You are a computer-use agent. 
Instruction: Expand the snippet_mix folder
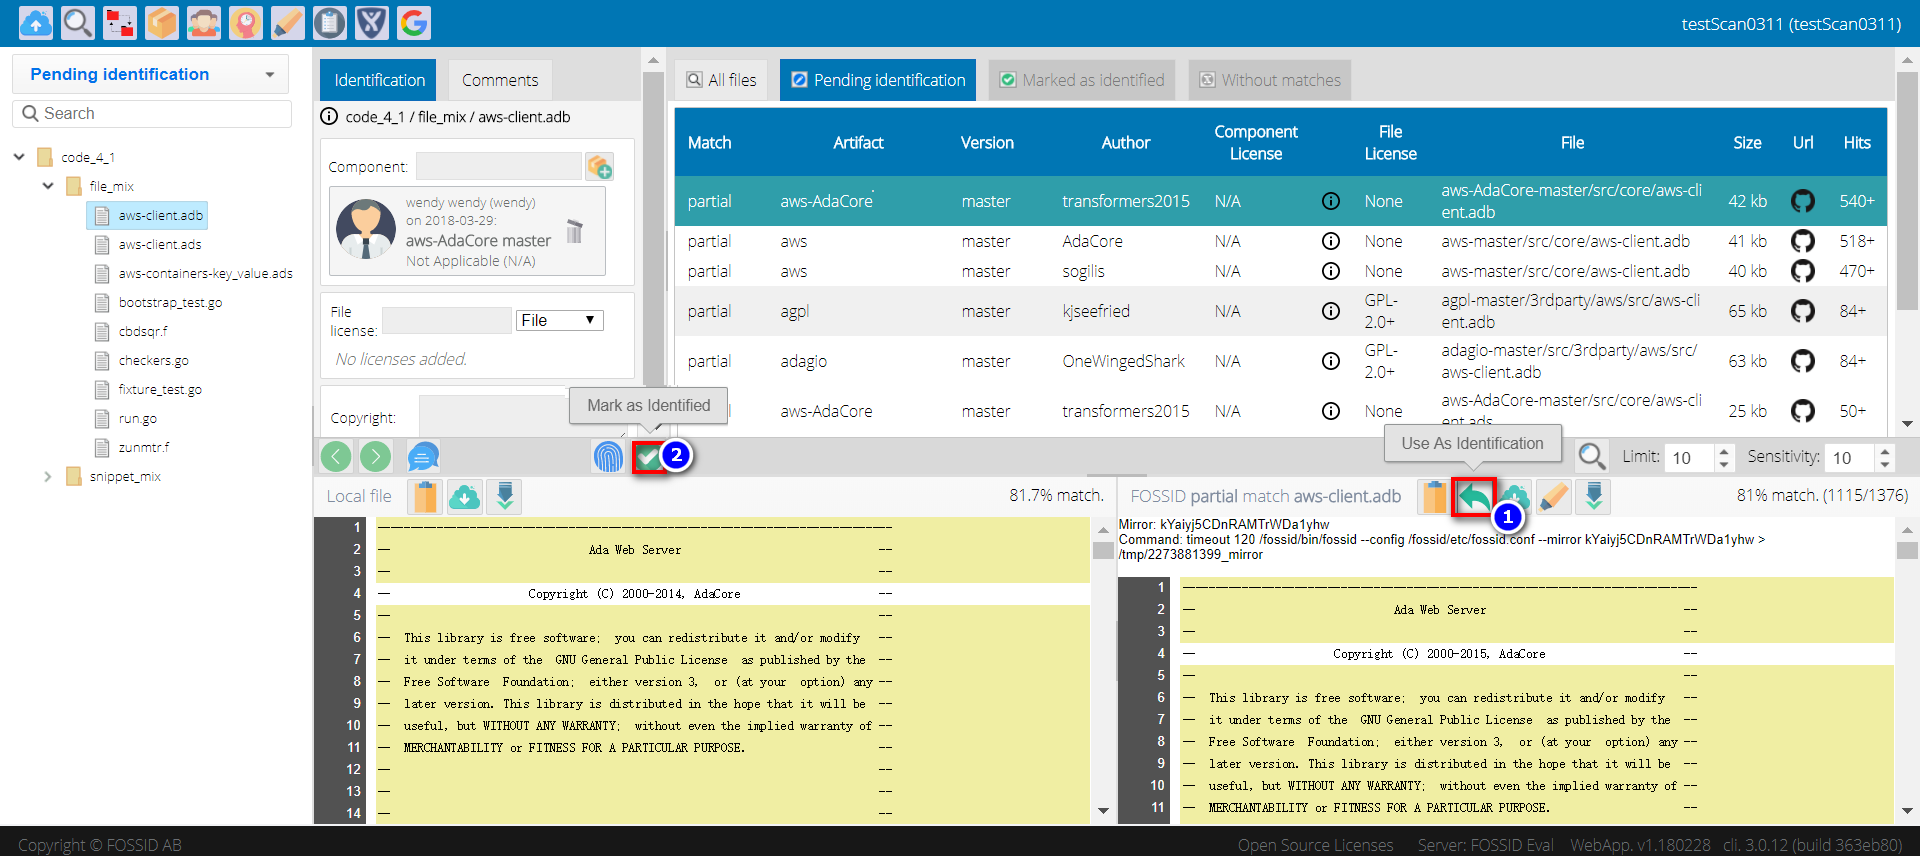click(48, 477)
